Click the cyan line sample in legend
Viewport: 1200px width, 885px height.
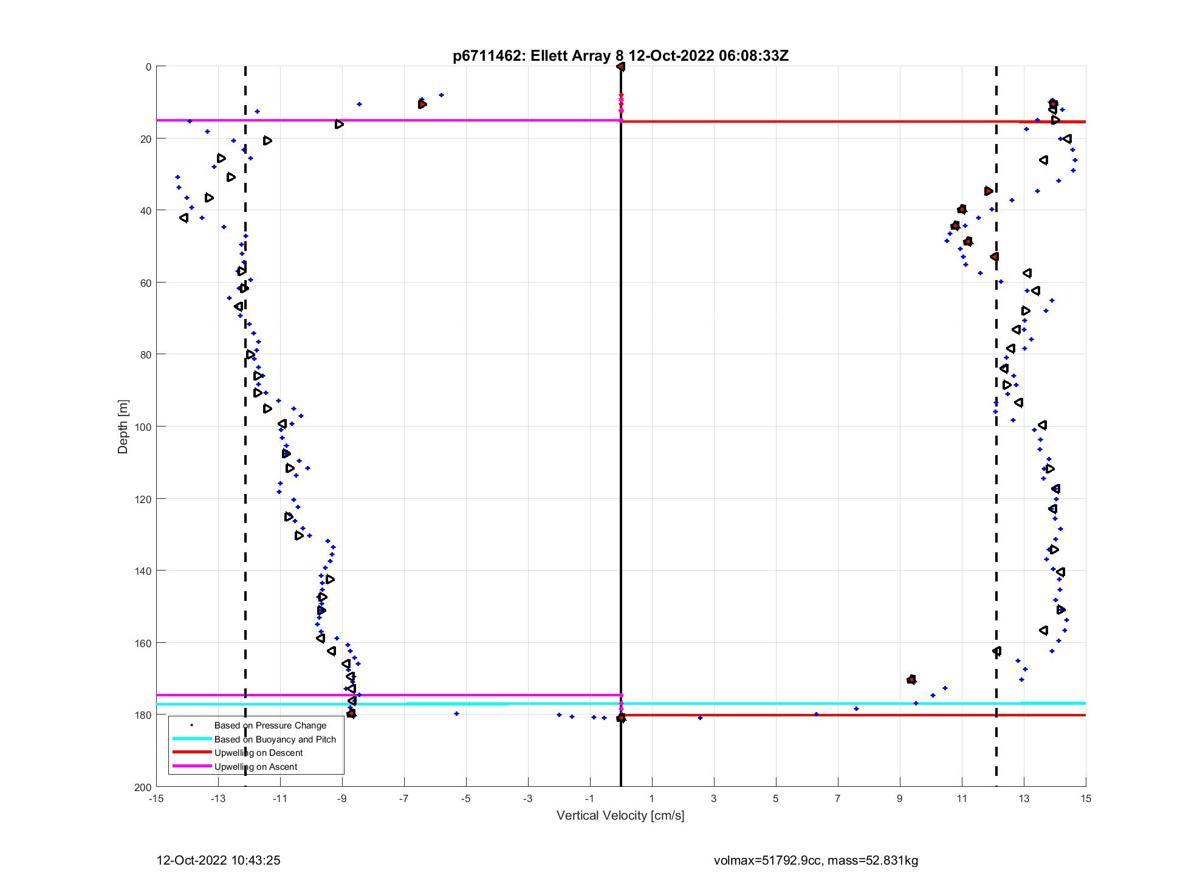coord(191,739)
